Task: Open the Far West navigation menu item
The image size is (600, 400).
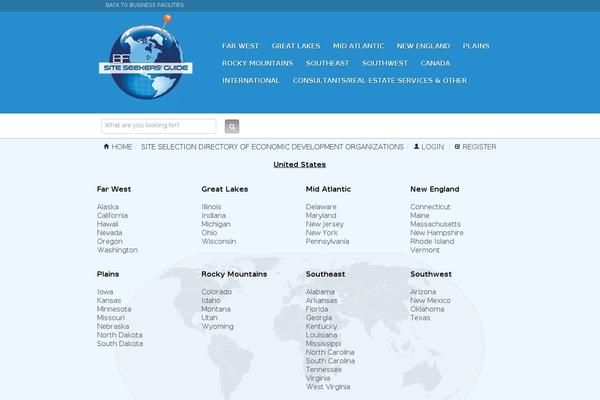Action: [240, 46]
